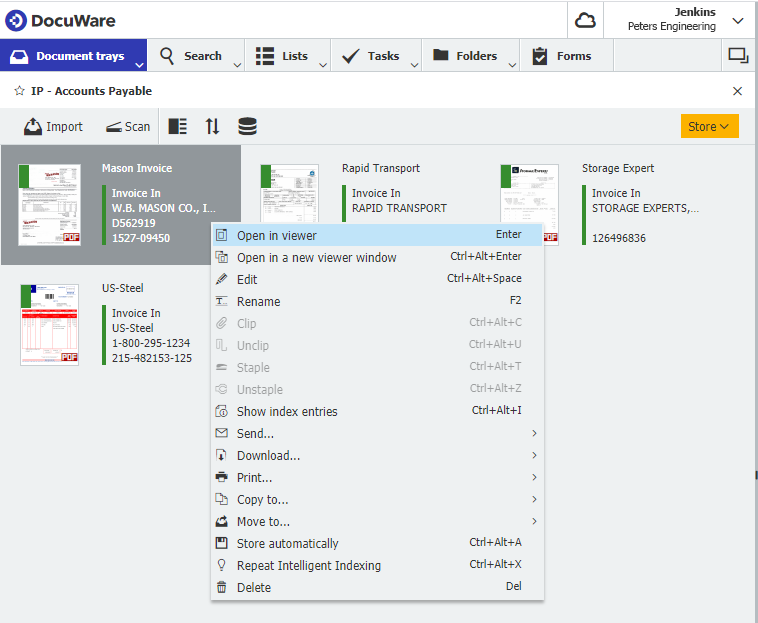Image resolution: width=758 pixels, height=623 pixels.
Task: Click the database stack icon
Action: coord(247,127)
